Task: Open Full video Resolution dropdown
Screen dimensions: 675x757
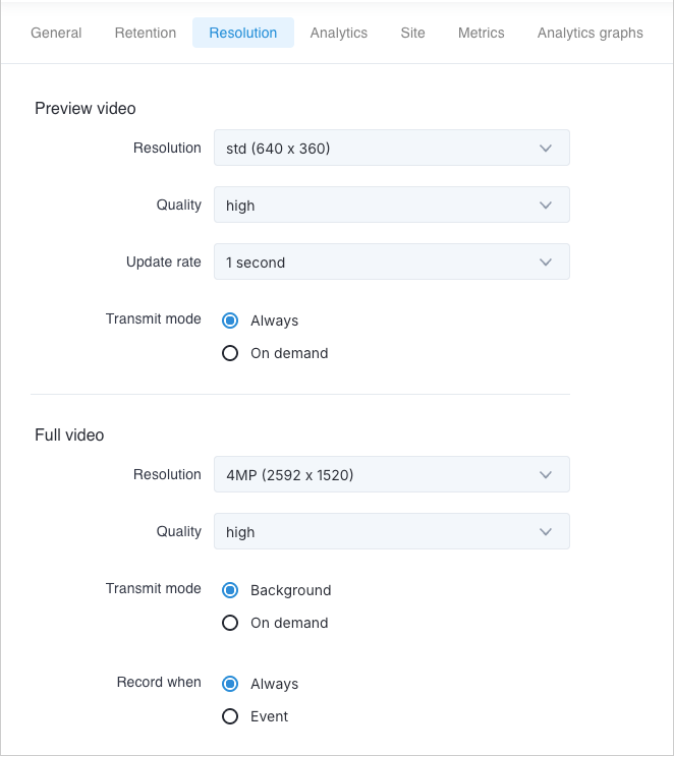Action: click(391, 475)
